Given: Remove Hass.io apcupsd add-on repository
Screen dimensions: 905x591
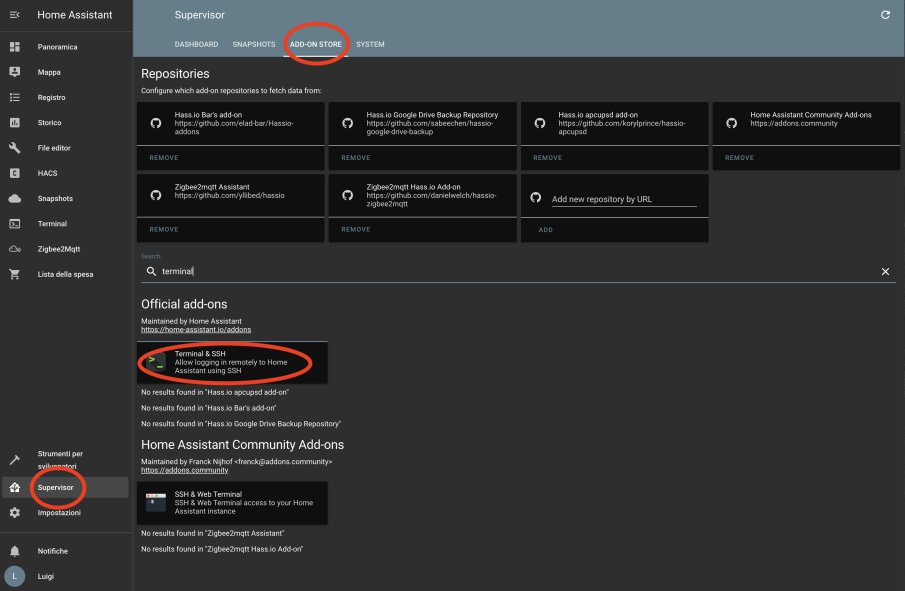Looking at the screenshot, I should pos(548,158).
